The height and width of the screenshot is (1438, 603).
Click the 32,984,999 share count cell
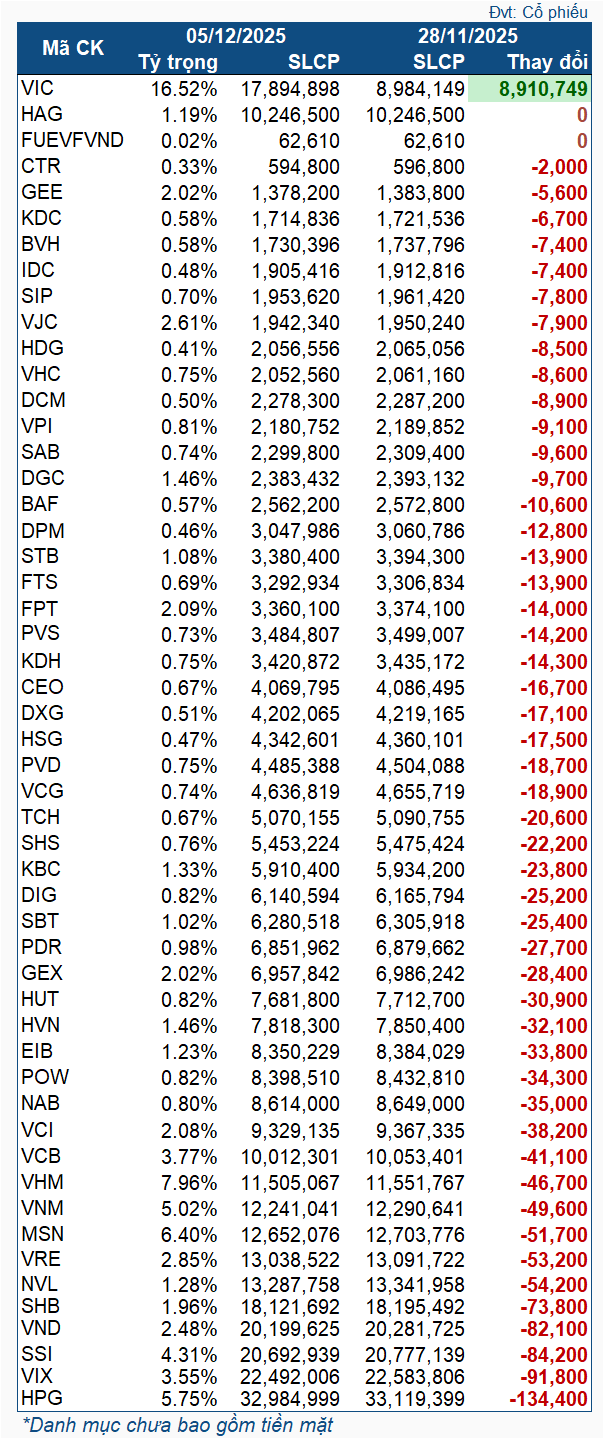tap(290, 1397)
